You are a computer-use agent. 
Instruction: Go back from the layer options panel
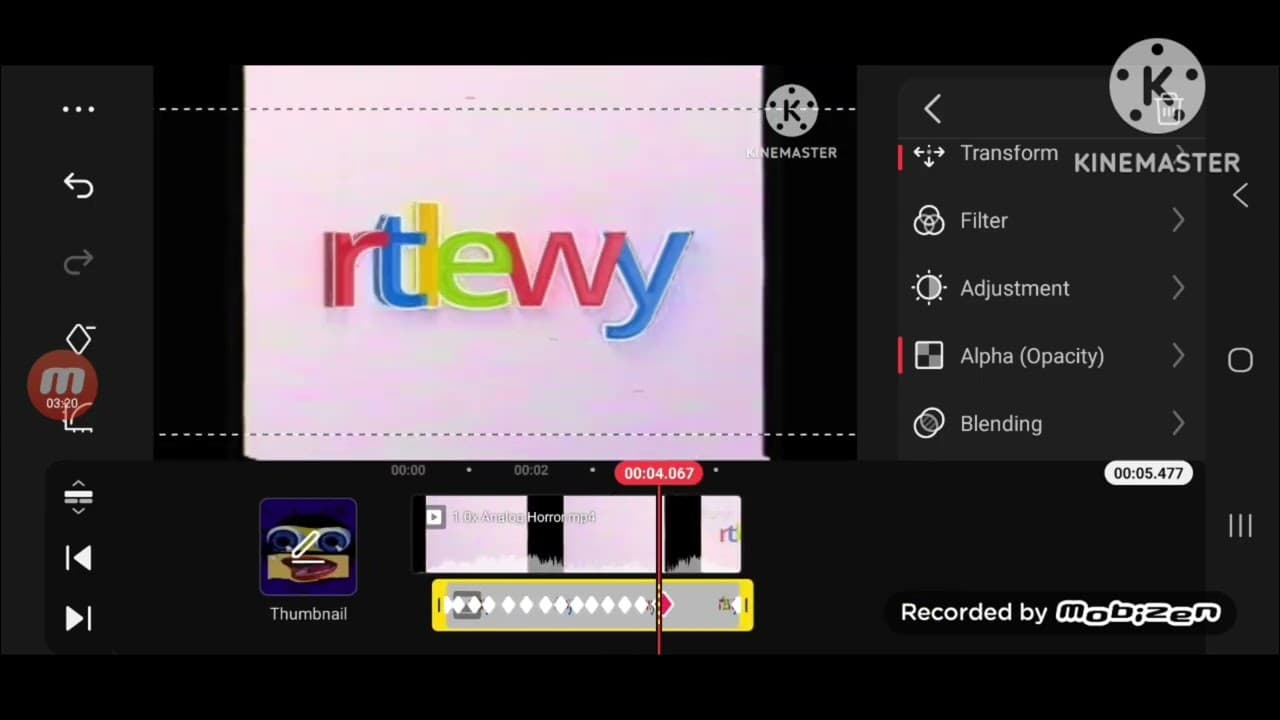point(932,109)
